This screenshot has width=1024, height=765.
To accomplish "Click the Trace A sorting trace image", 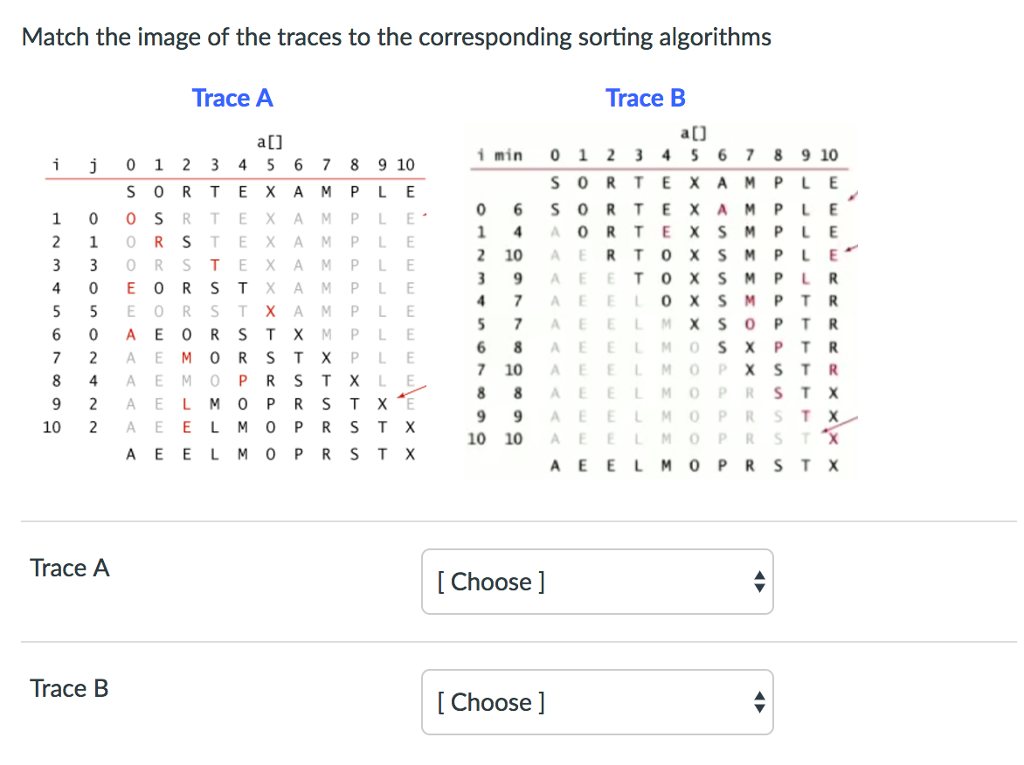I will [x=235, y=299].
